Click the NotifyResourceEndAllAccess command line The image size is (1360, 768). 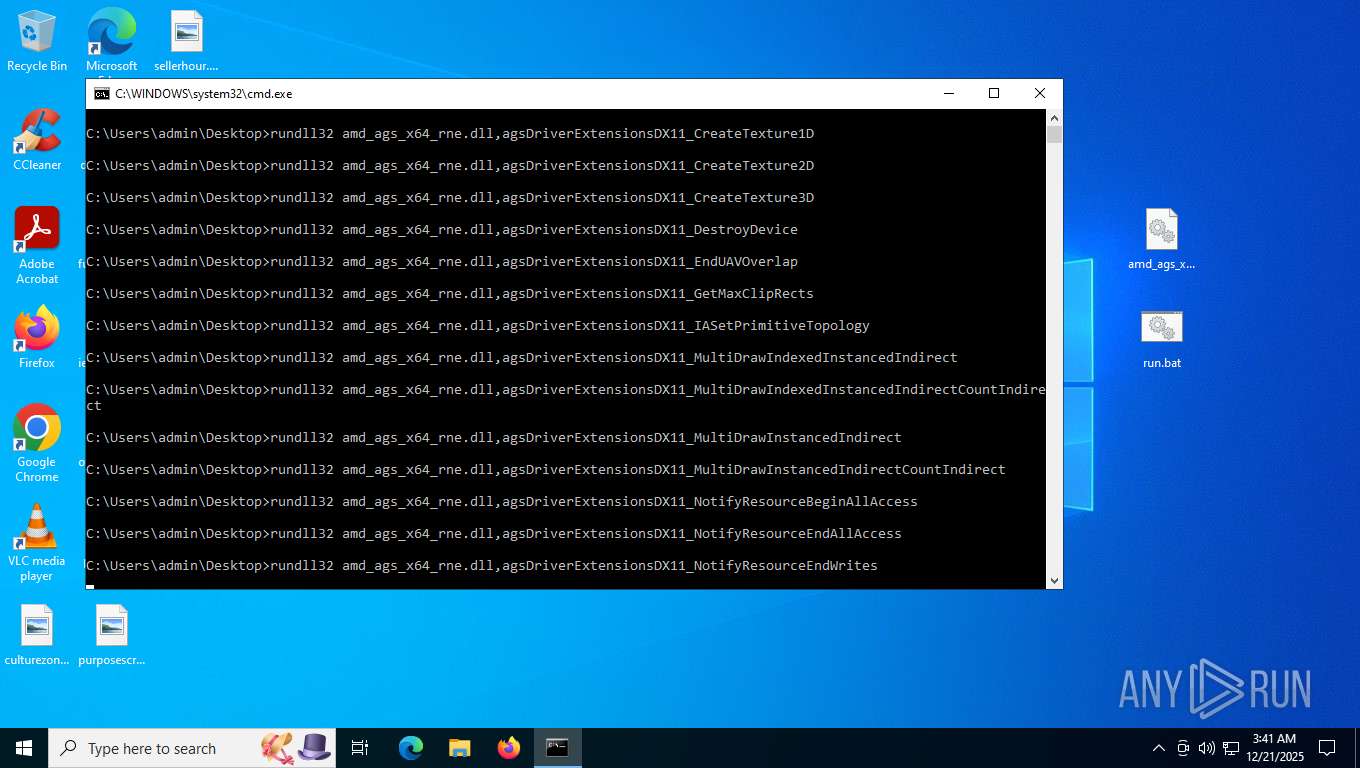(494, 534)
